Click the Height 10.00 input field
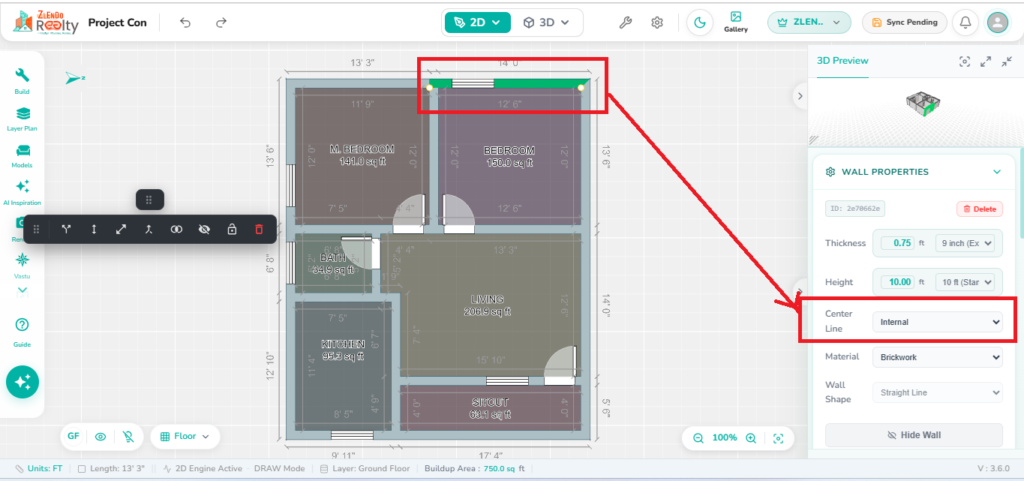The width and height of the screenshot is (1024, 481). tap(898, 282)
